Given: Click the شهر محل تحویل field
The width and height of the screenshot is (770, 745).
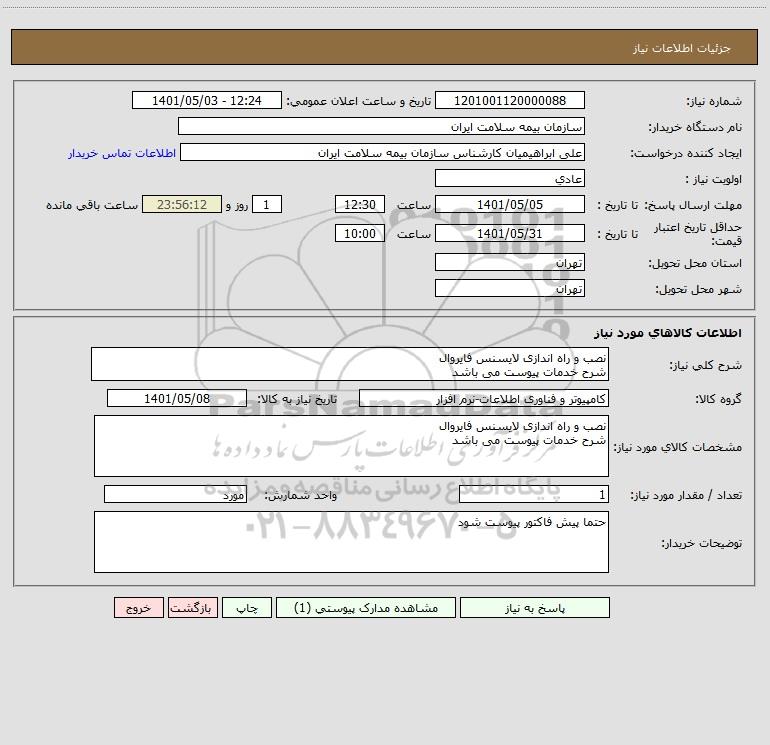Looking at the screenshot, I should [x=510, y=288].
